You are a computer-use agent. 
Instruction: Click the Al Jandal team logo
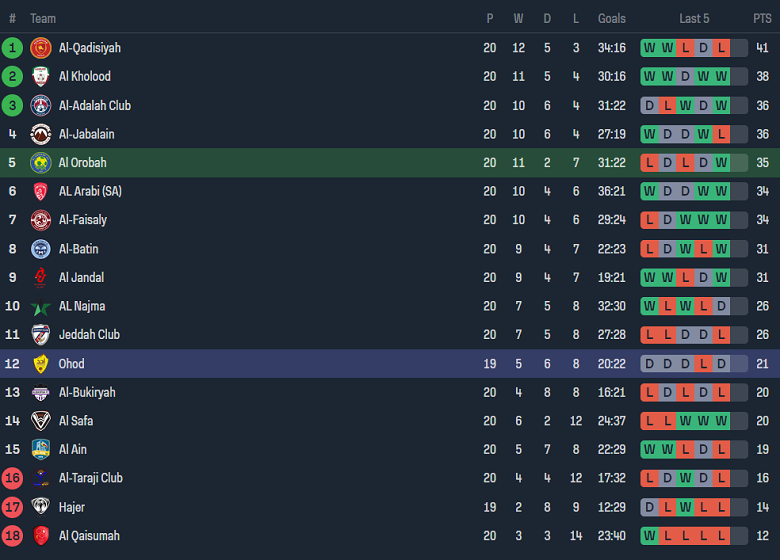pyautogui.click(x=41, y=278)
